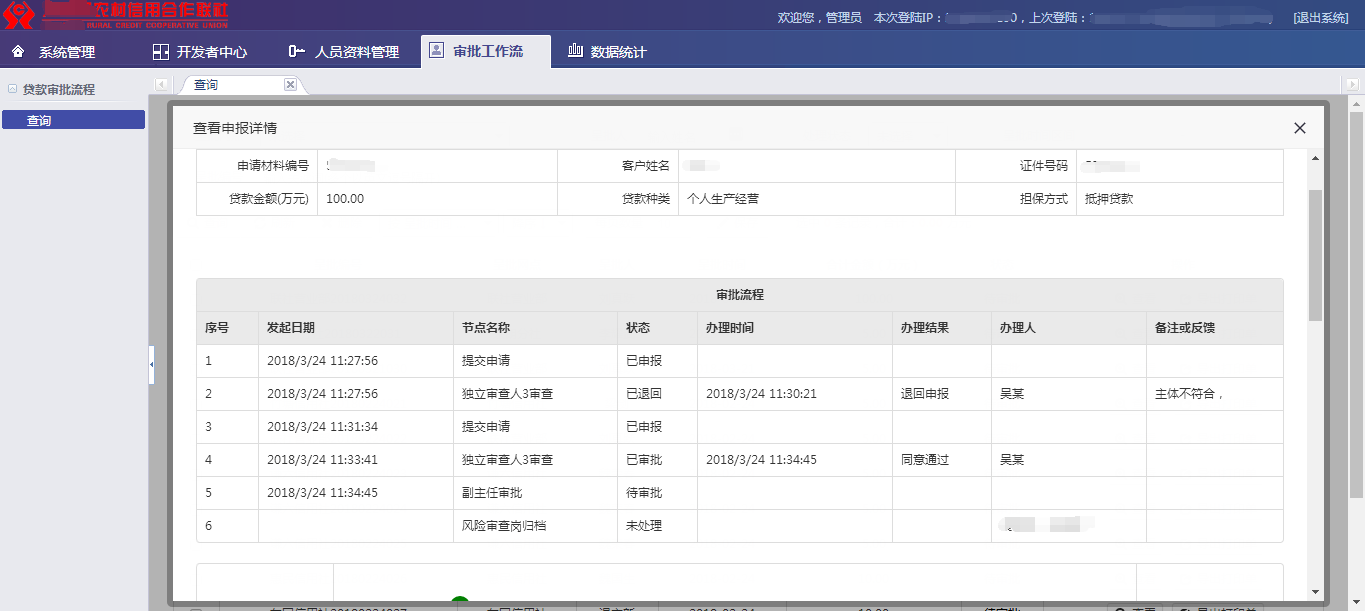This screenshot has width=1365, height=611.
Task: Click dialog scrollbar down arrow
Action: coord(1315,591)
